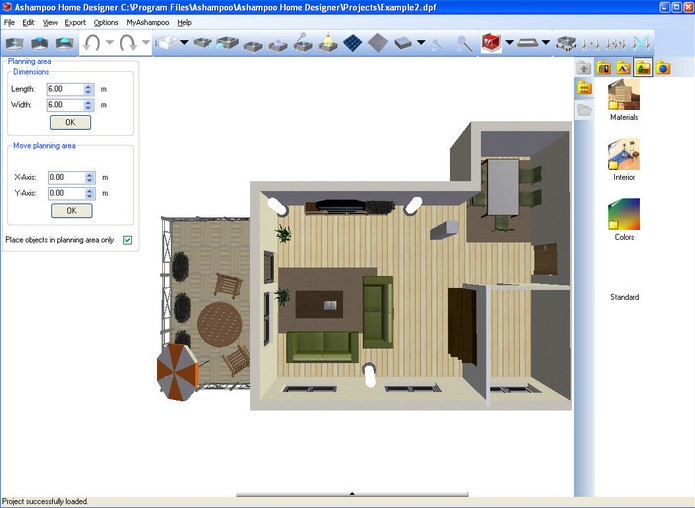Viewport: 695px width, 508px height.
Task: Select the Standard catalog entry
Action: [x=624, y=297]
